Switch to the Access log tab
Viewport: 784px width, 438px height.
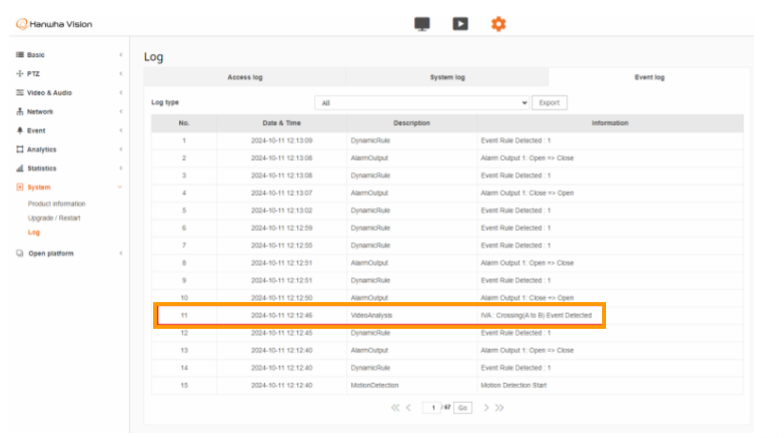[245, 77]
